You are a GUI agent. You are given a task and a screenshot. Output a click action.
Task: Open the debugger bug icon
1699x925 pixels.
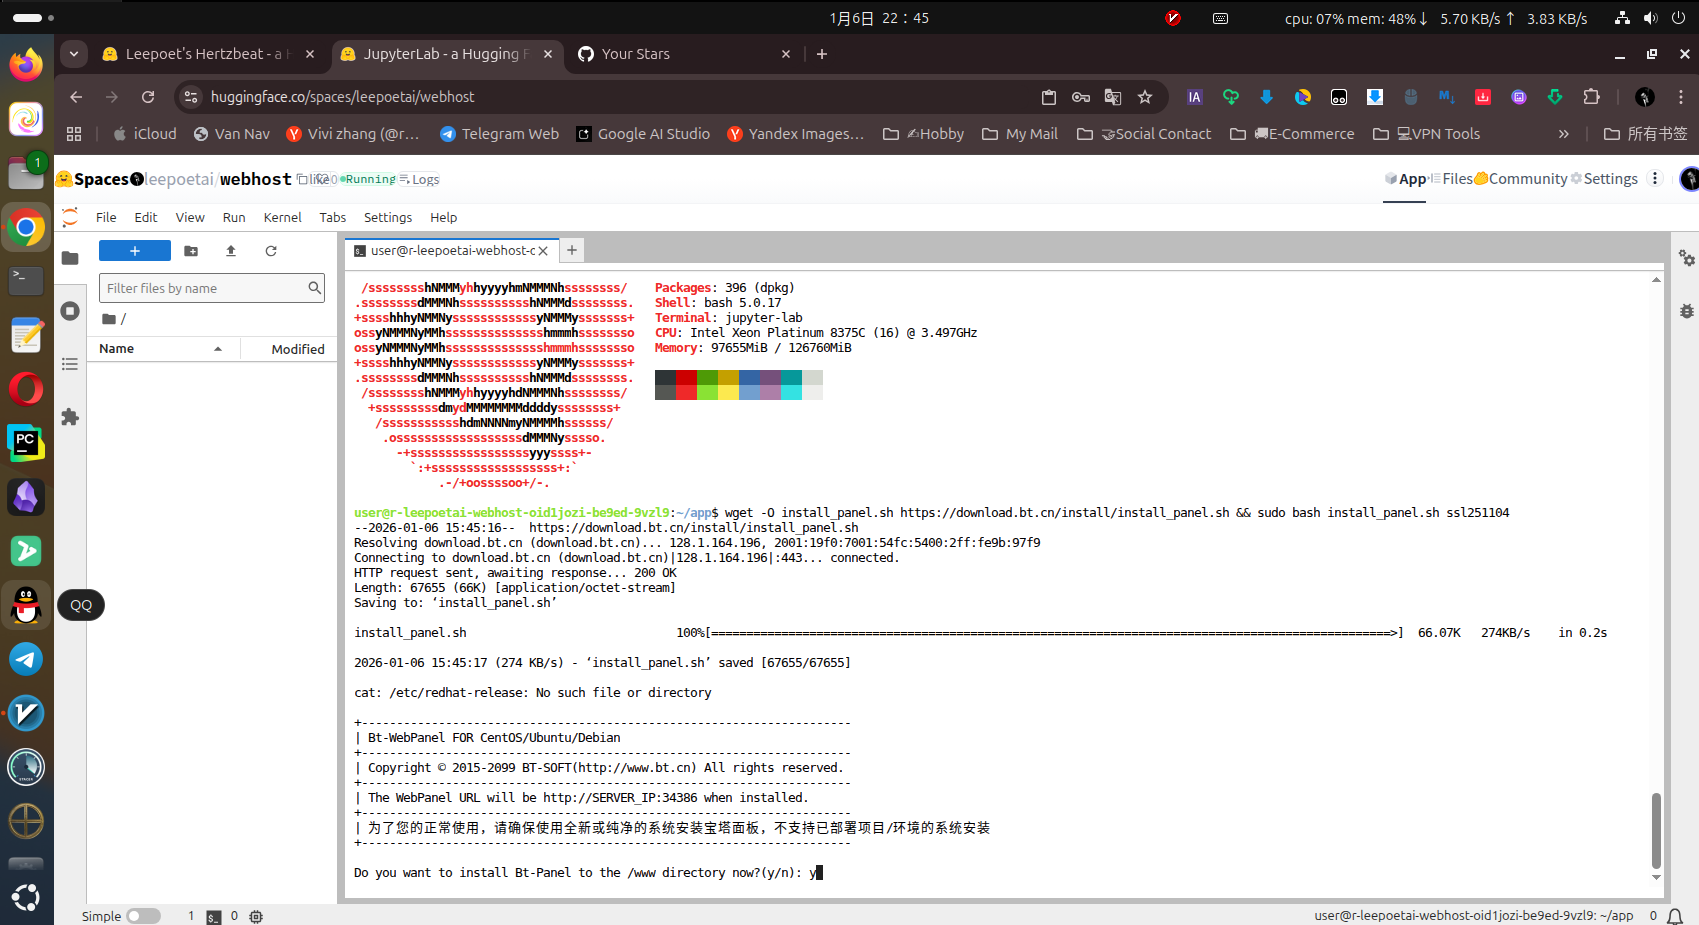click(x=1687, y=311)
